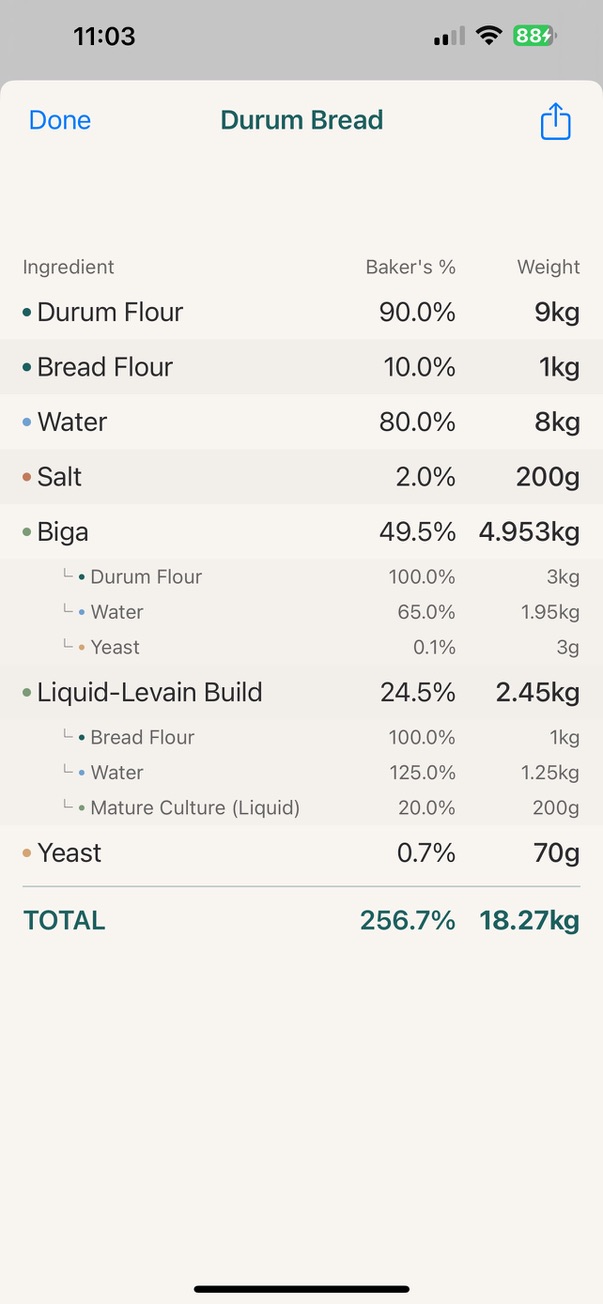Tap the TOTAL 18.27kg weight value

(529, 921)
